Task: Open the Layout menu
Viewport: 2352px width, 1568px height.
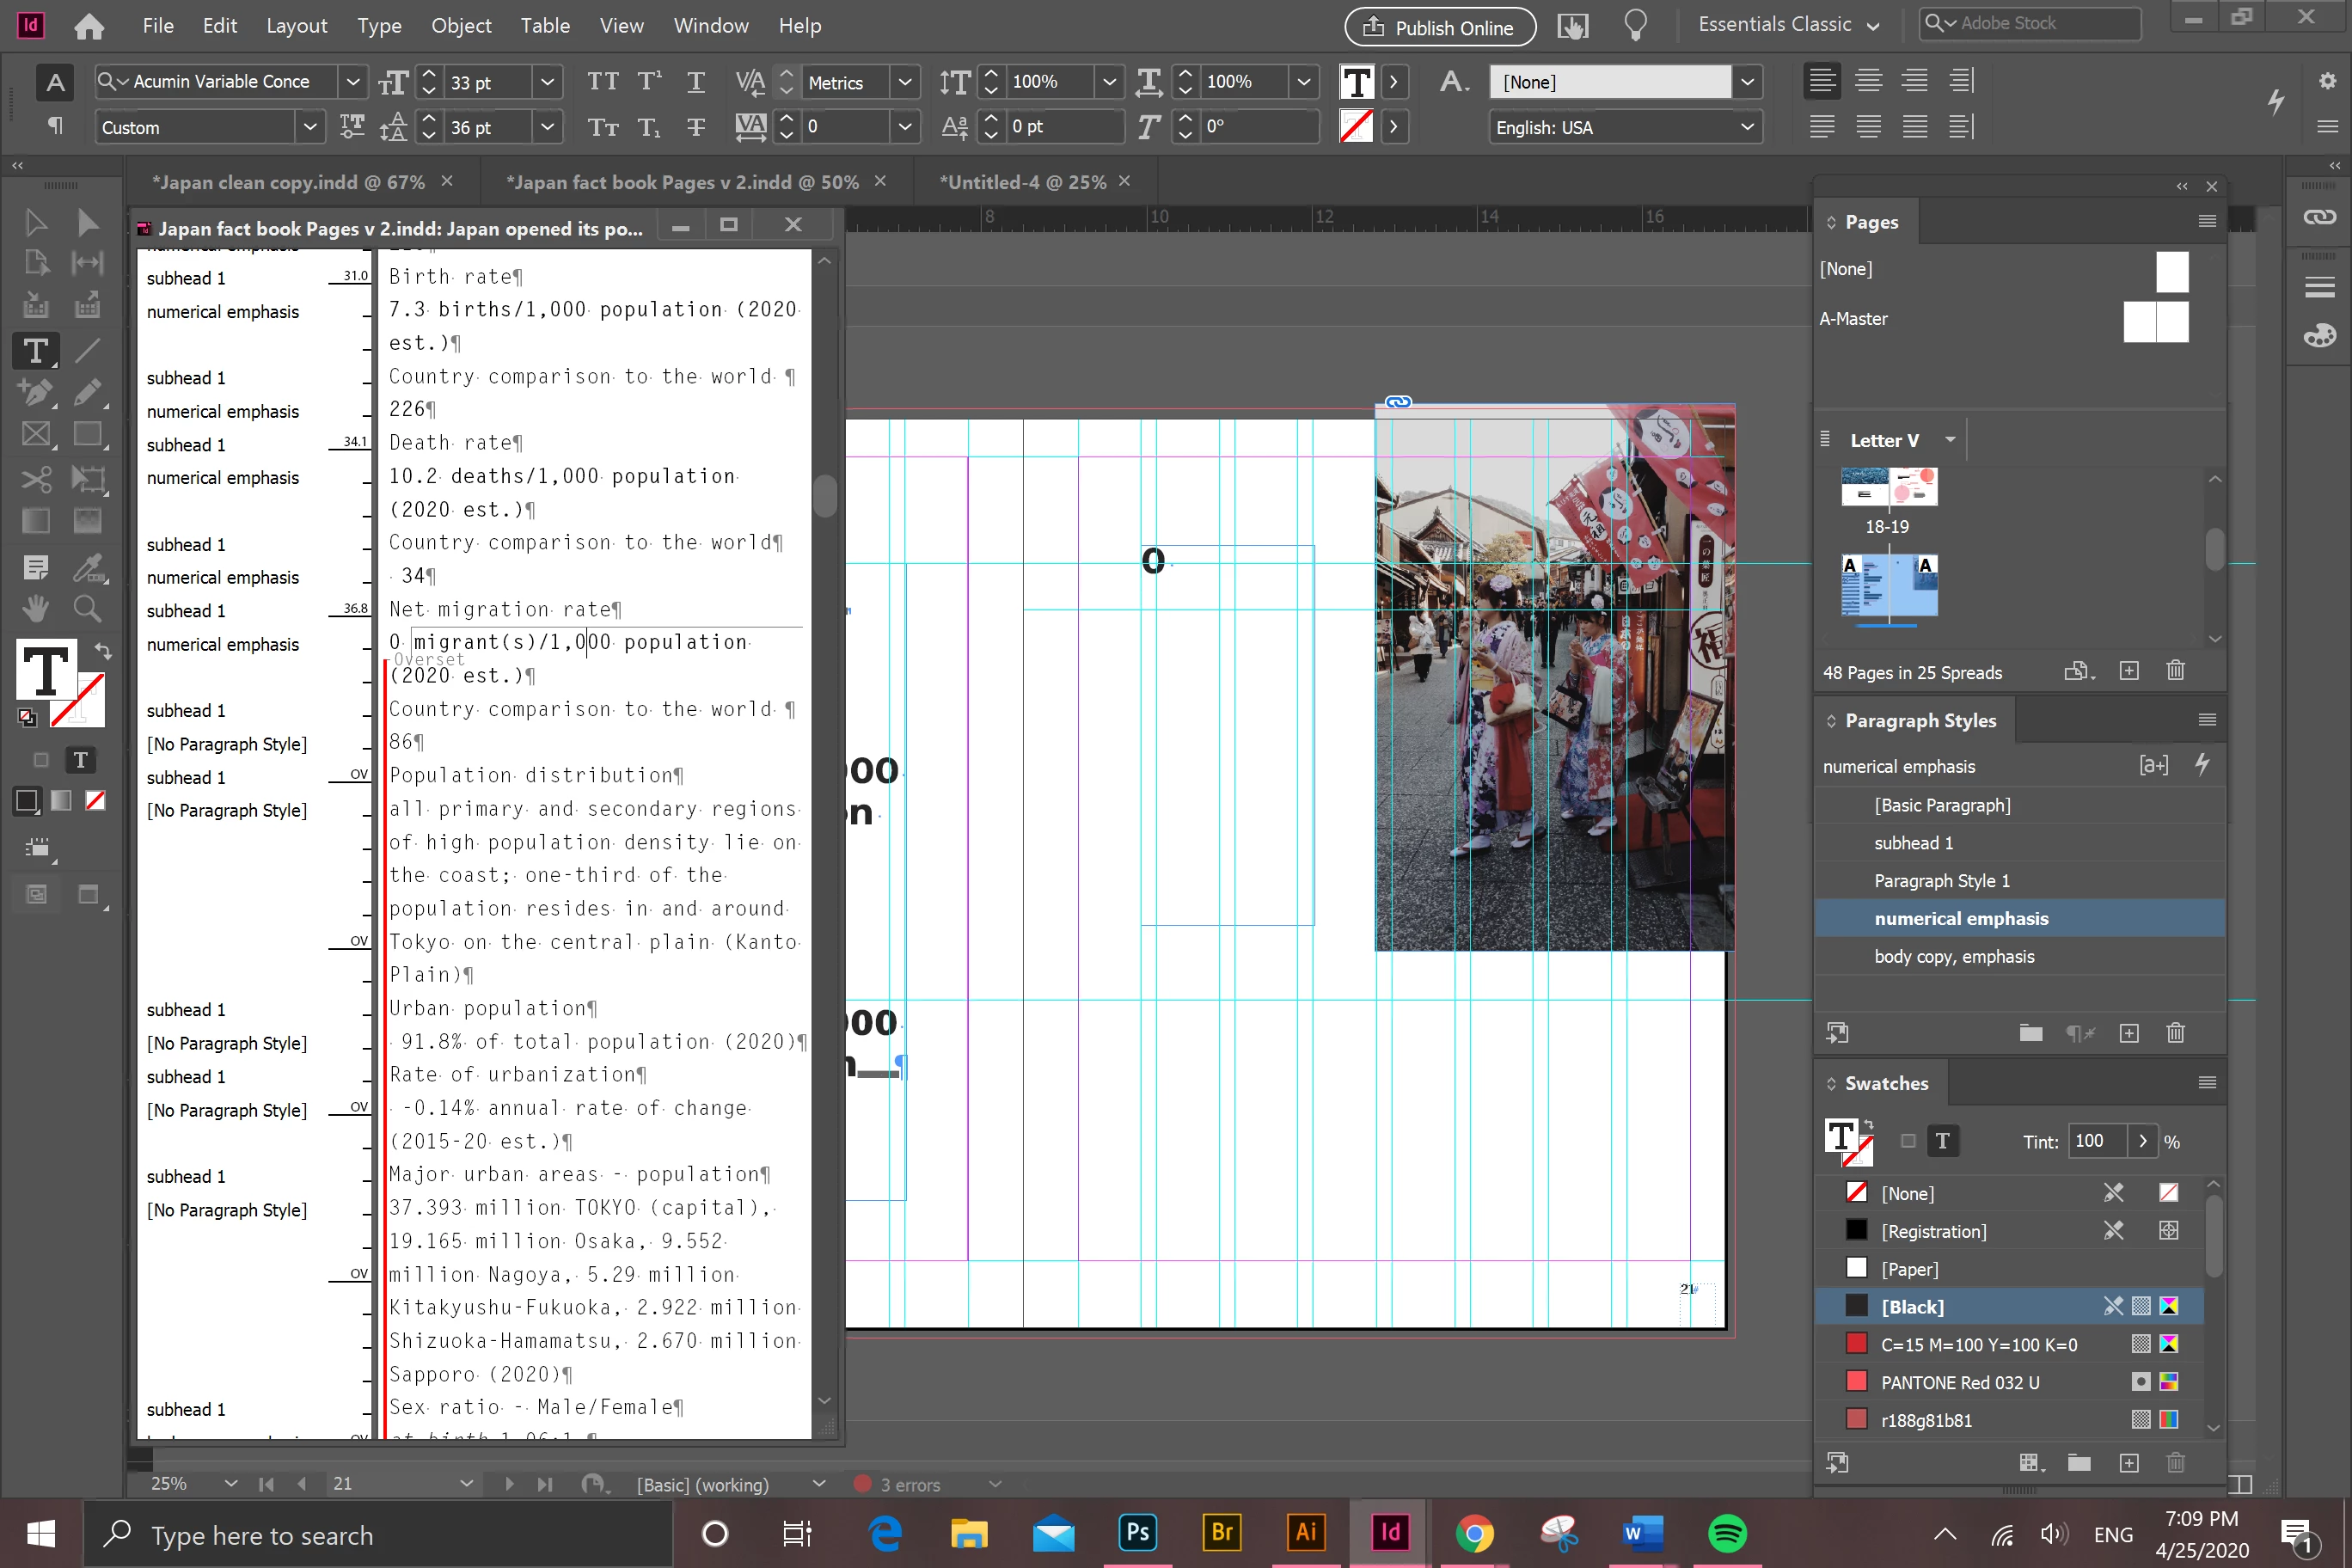Action: pos(296,25)
